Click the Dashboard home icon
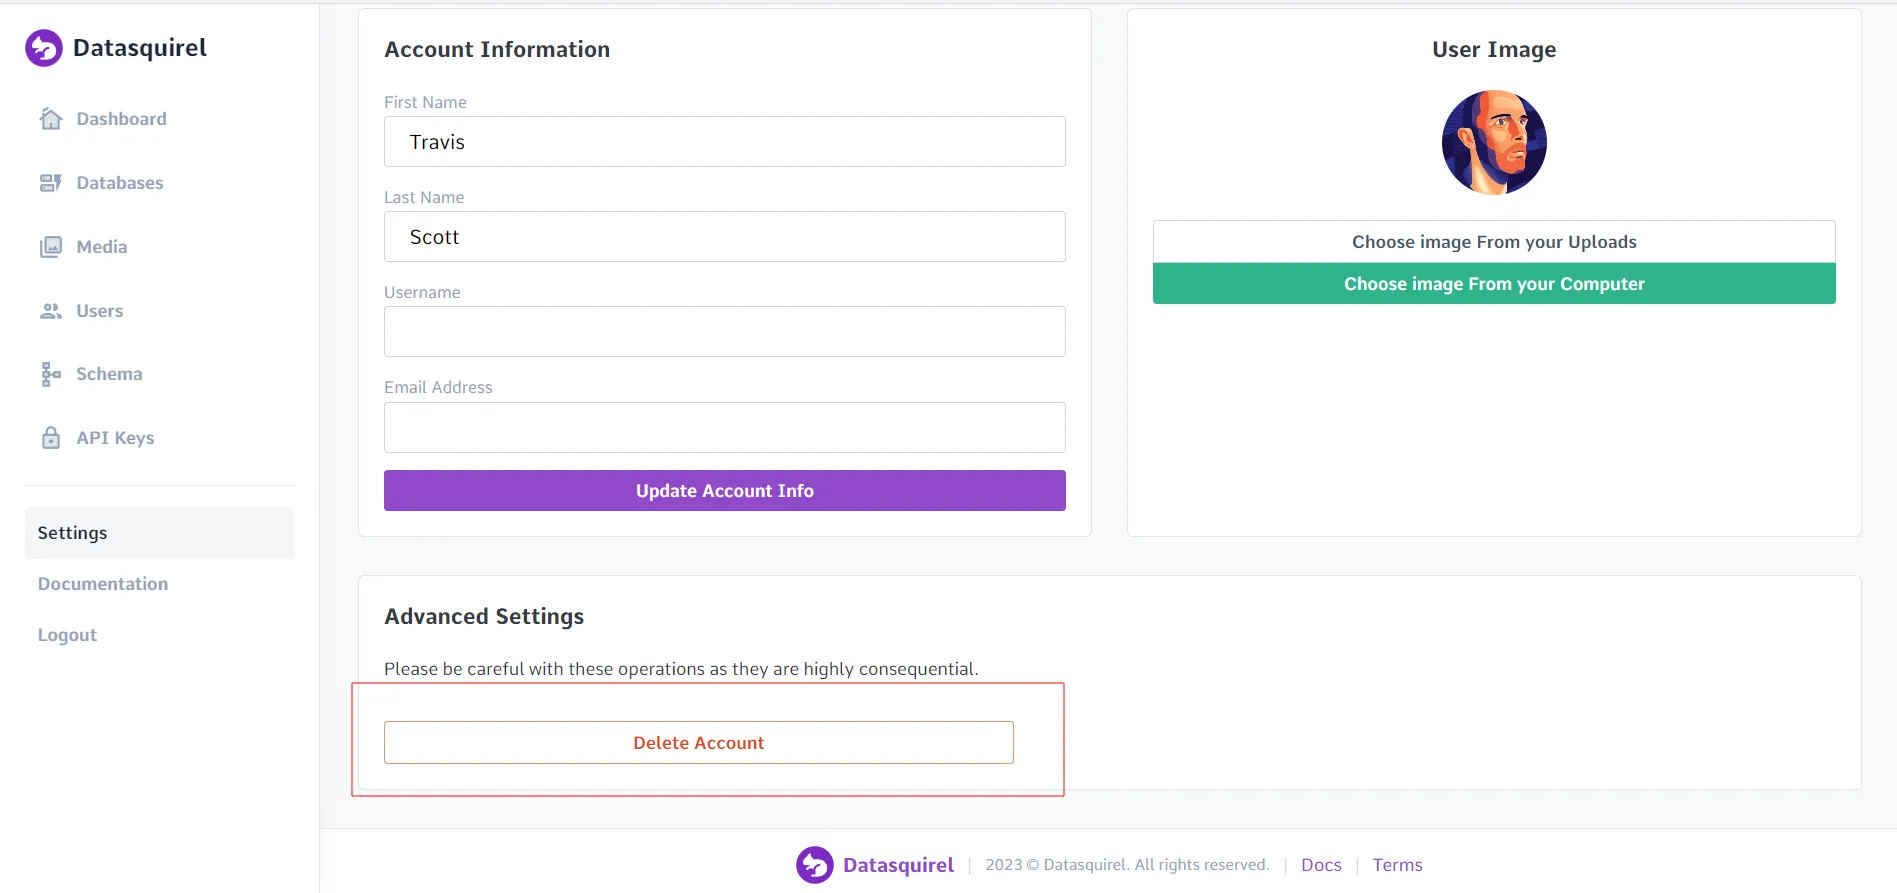The height and width of the screenshot is (893, 1897). [x=51, y=119]
